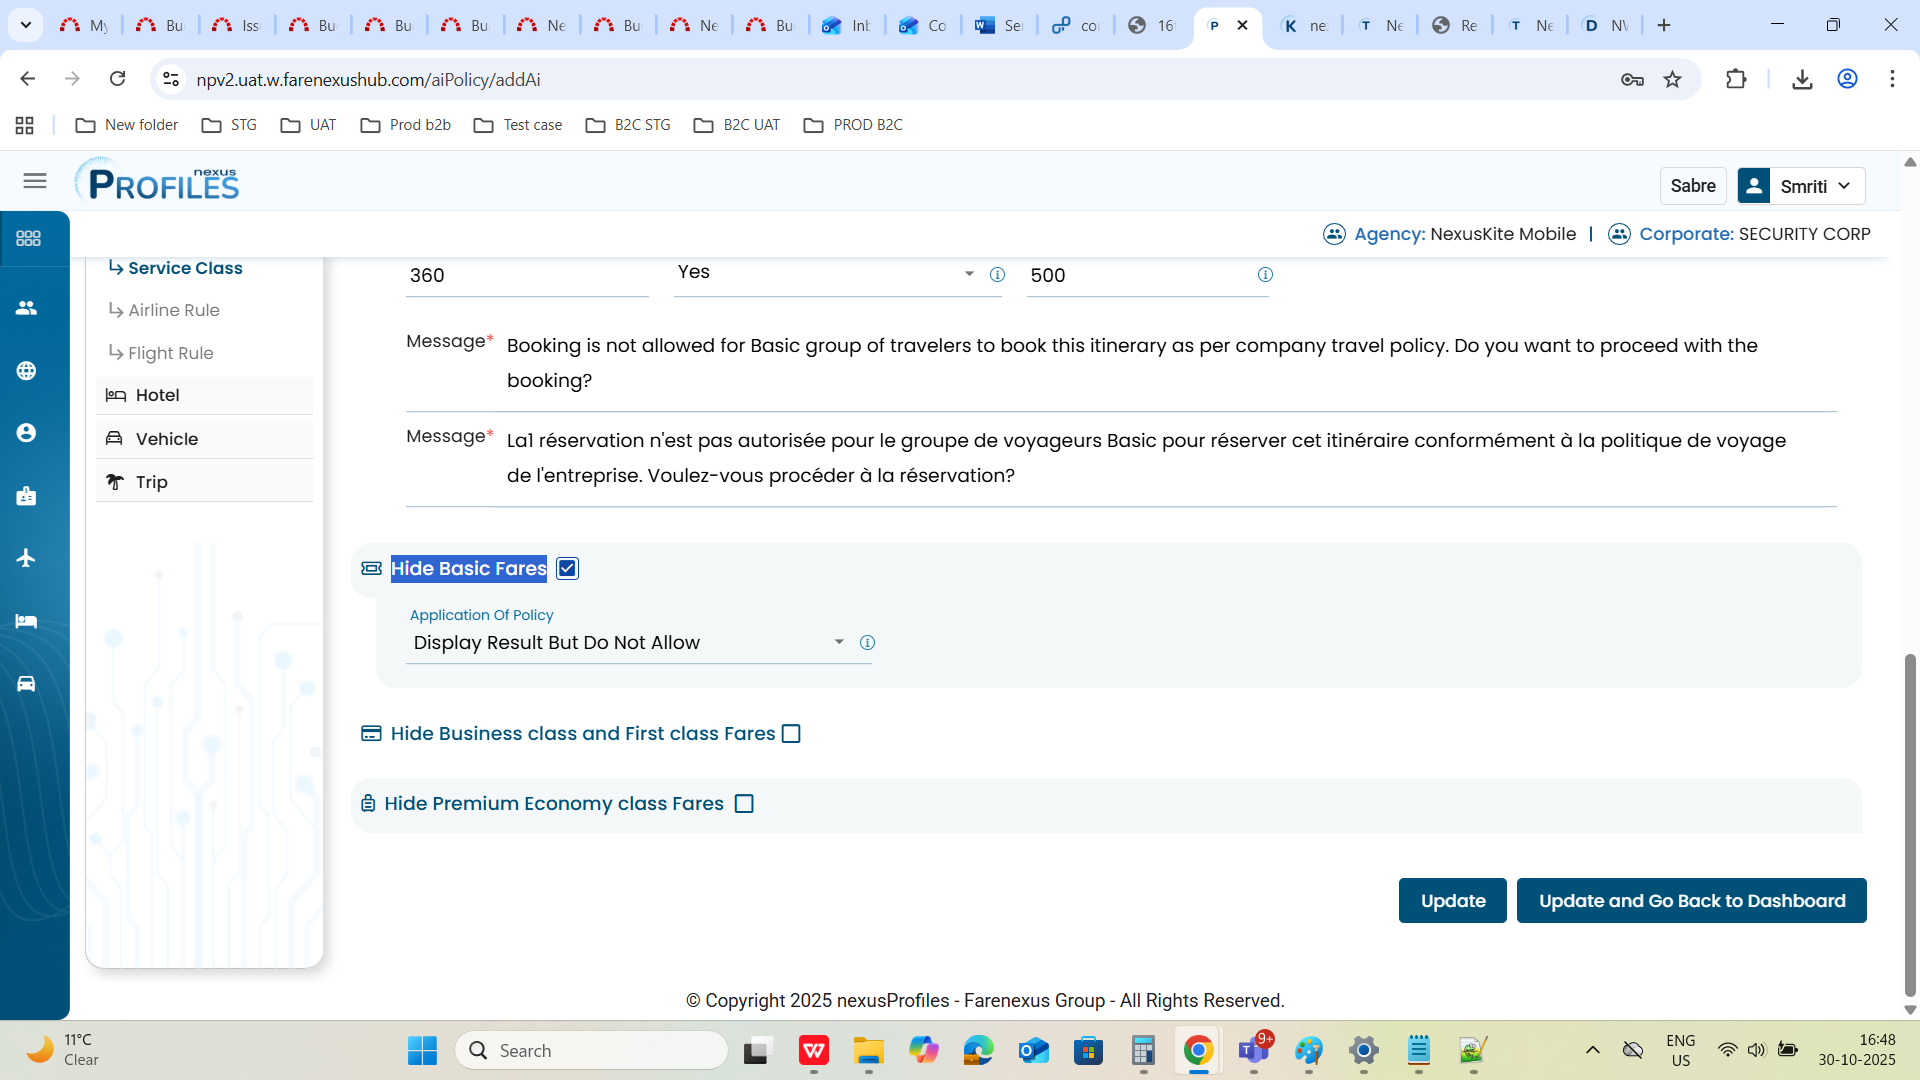
Task: Click info icon beside Application Of Policy
Action: point(867,643)
